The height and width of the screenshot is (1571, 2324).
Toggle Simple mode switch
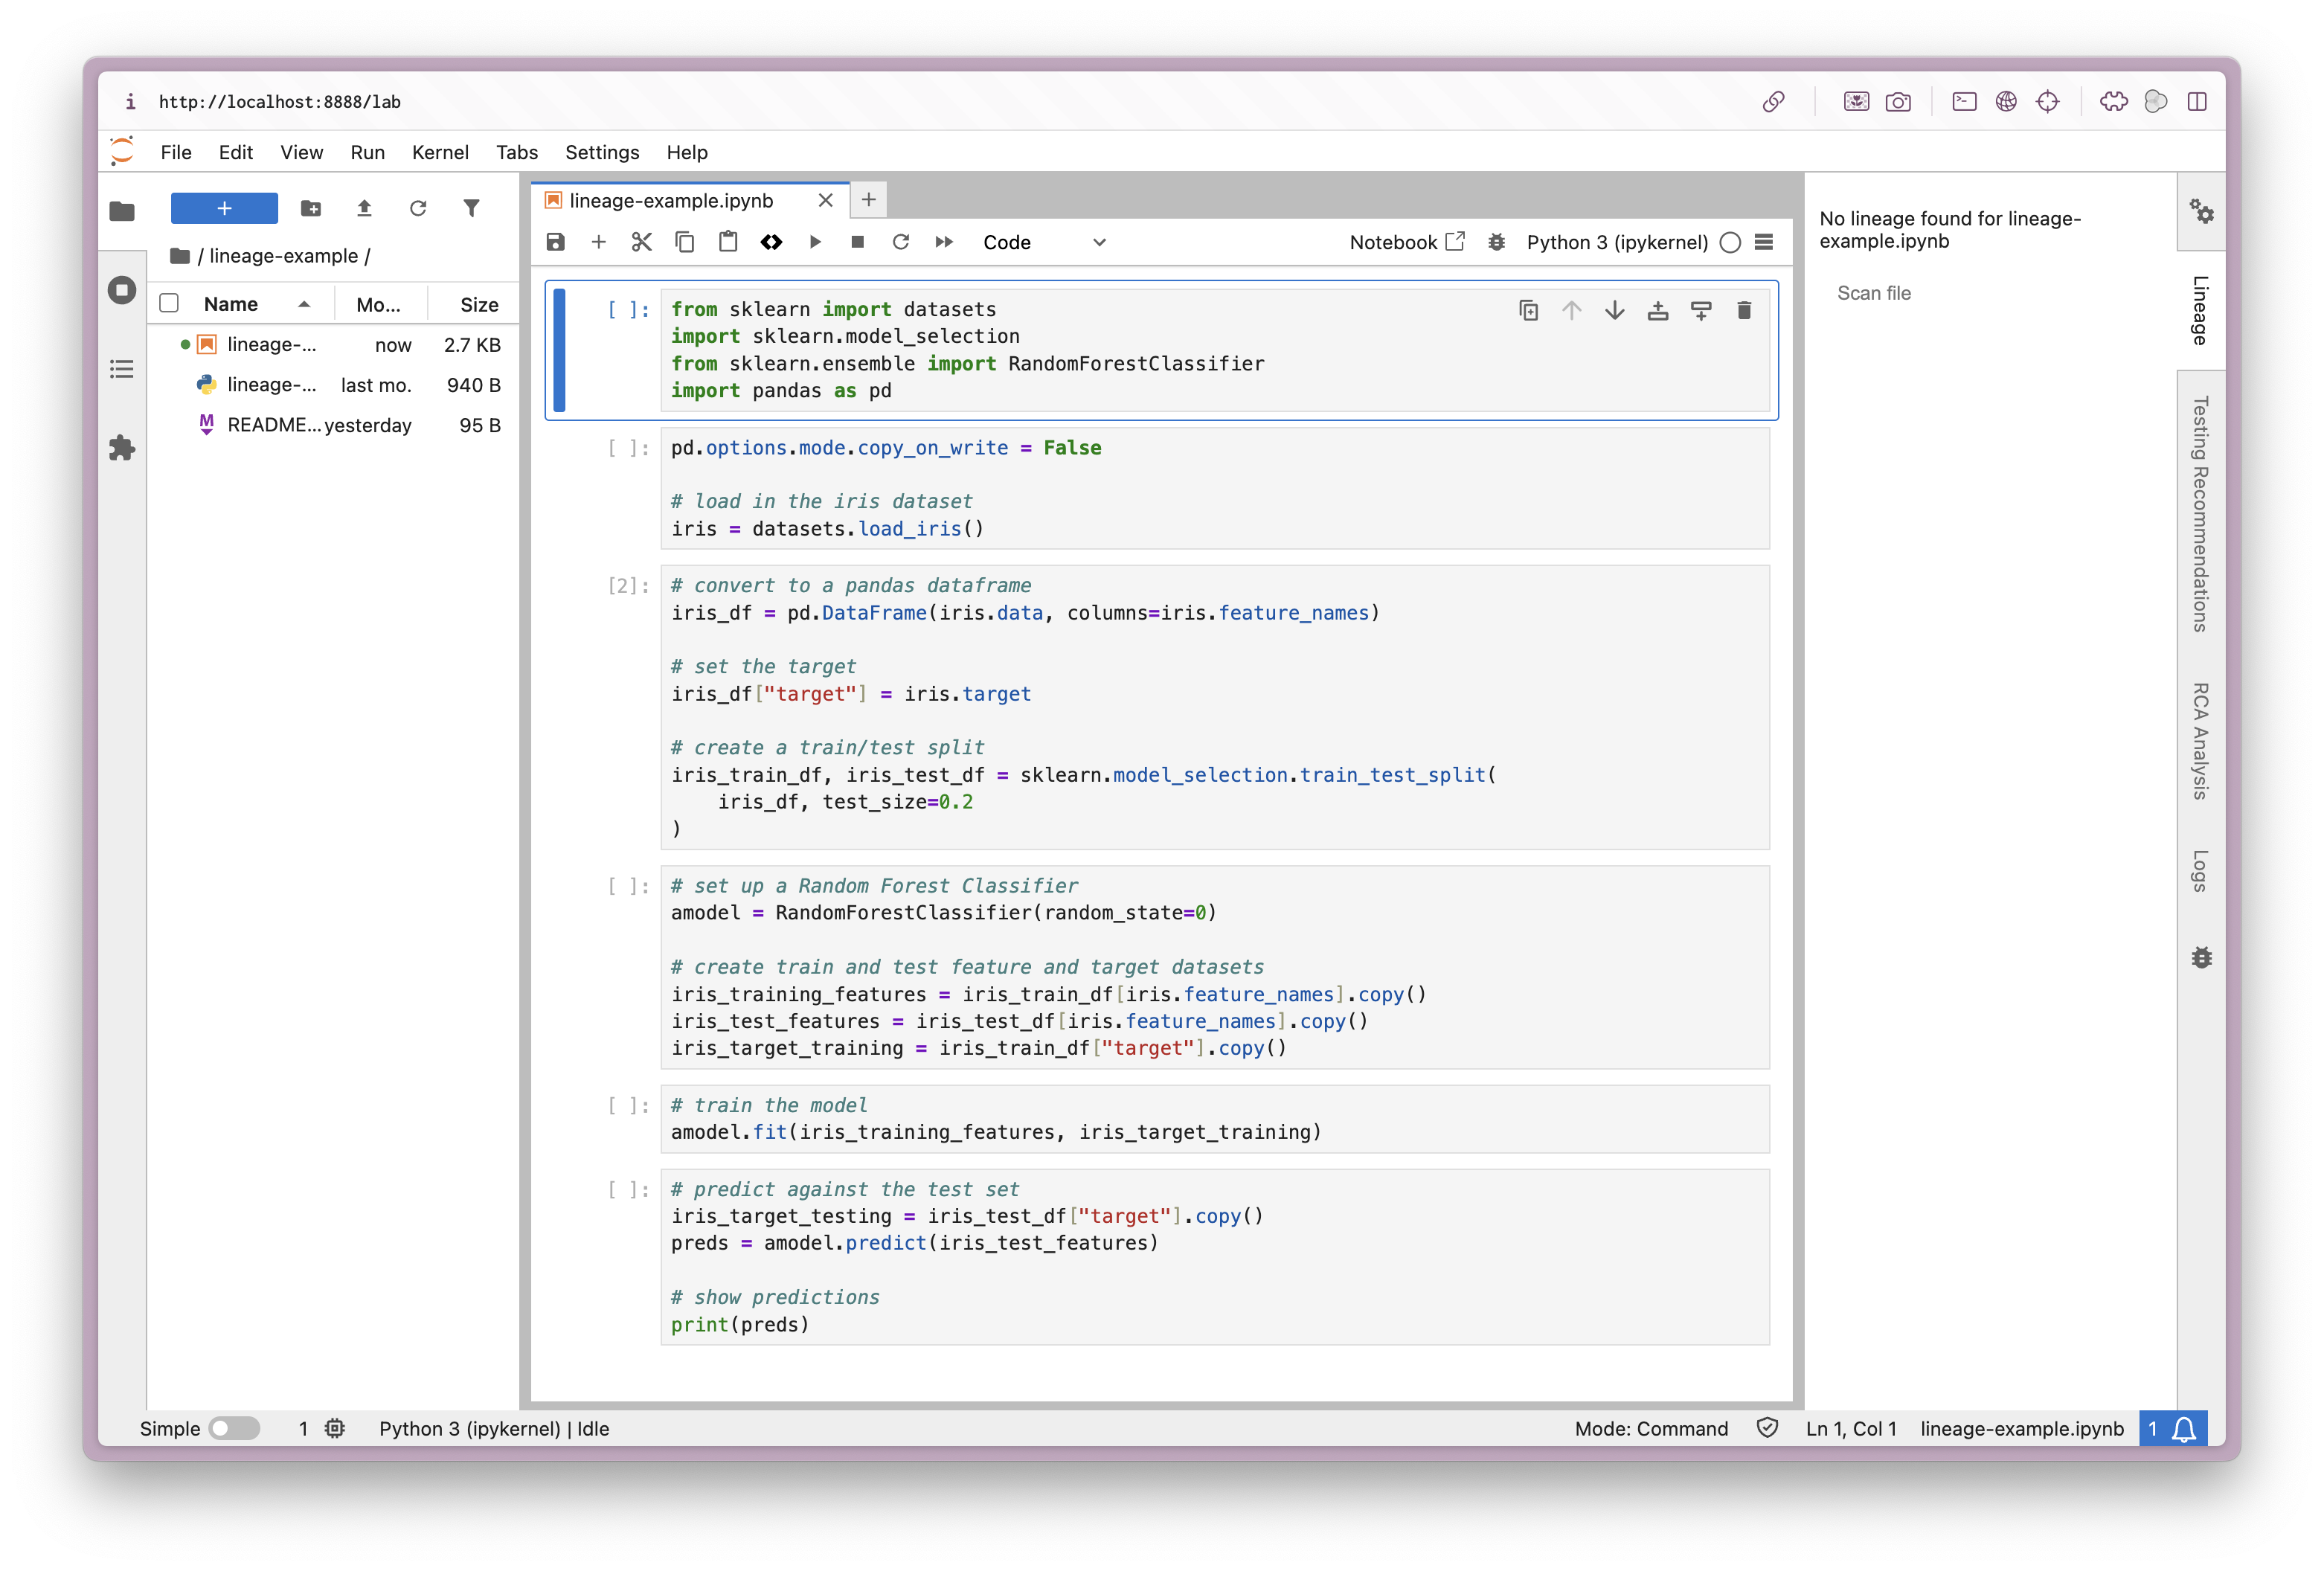234,1428
